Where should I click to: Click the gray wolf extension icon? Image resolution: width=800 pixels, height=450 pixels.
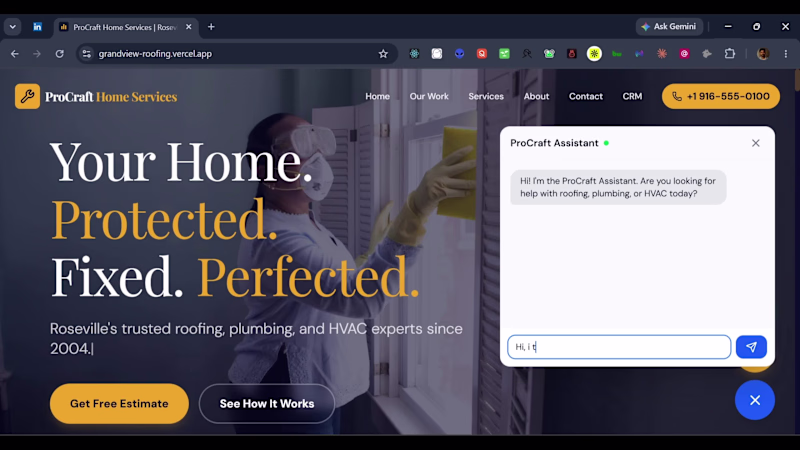(x=707, y=54)
